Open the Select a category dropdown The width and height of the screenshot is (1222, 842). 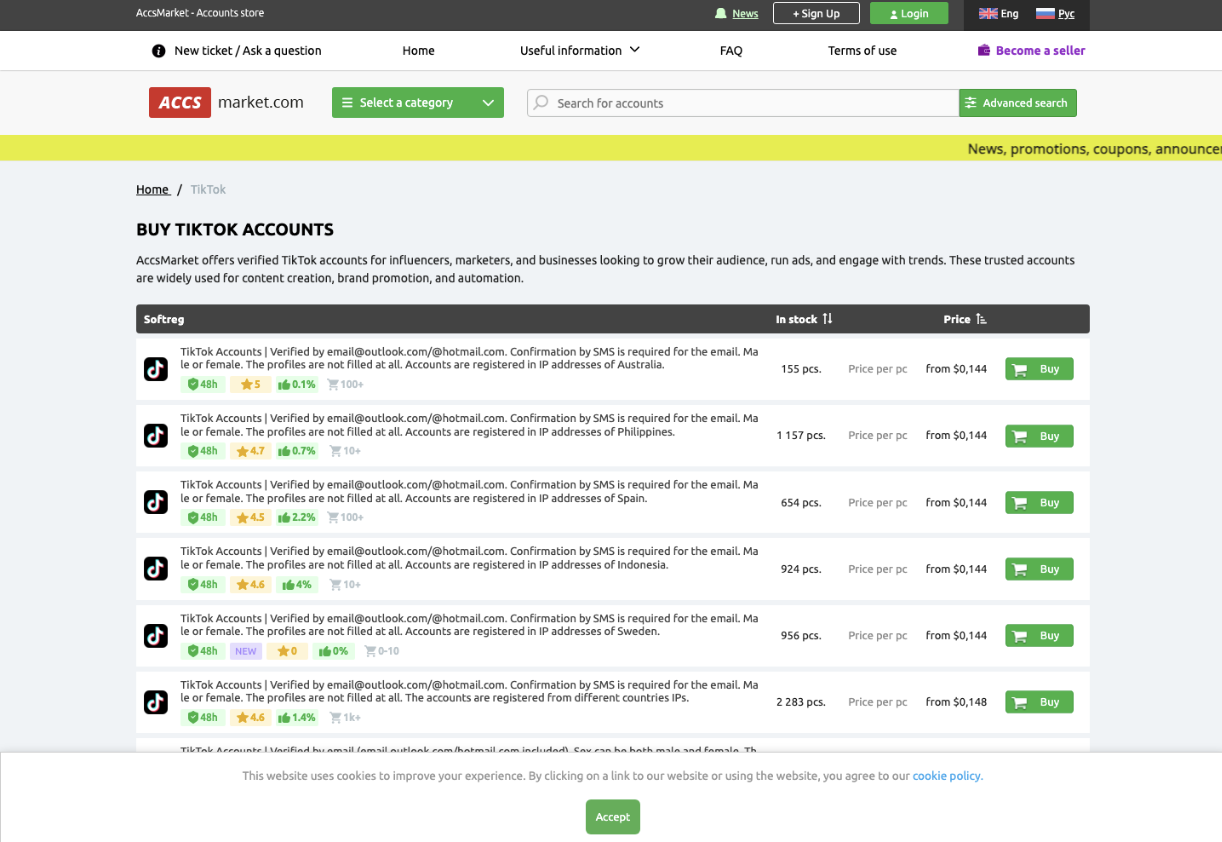click(418, 103)
